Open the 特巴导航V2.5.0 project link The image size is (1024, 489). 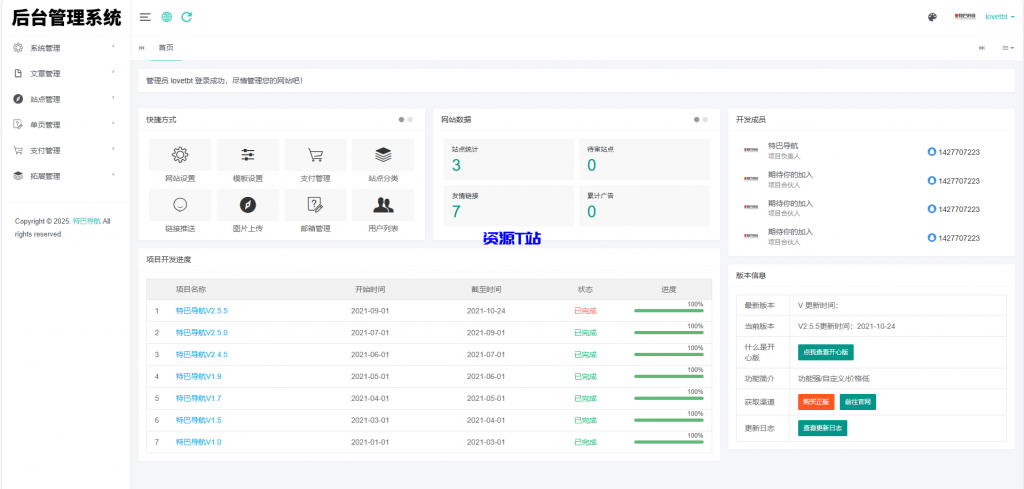click(202, 333)
